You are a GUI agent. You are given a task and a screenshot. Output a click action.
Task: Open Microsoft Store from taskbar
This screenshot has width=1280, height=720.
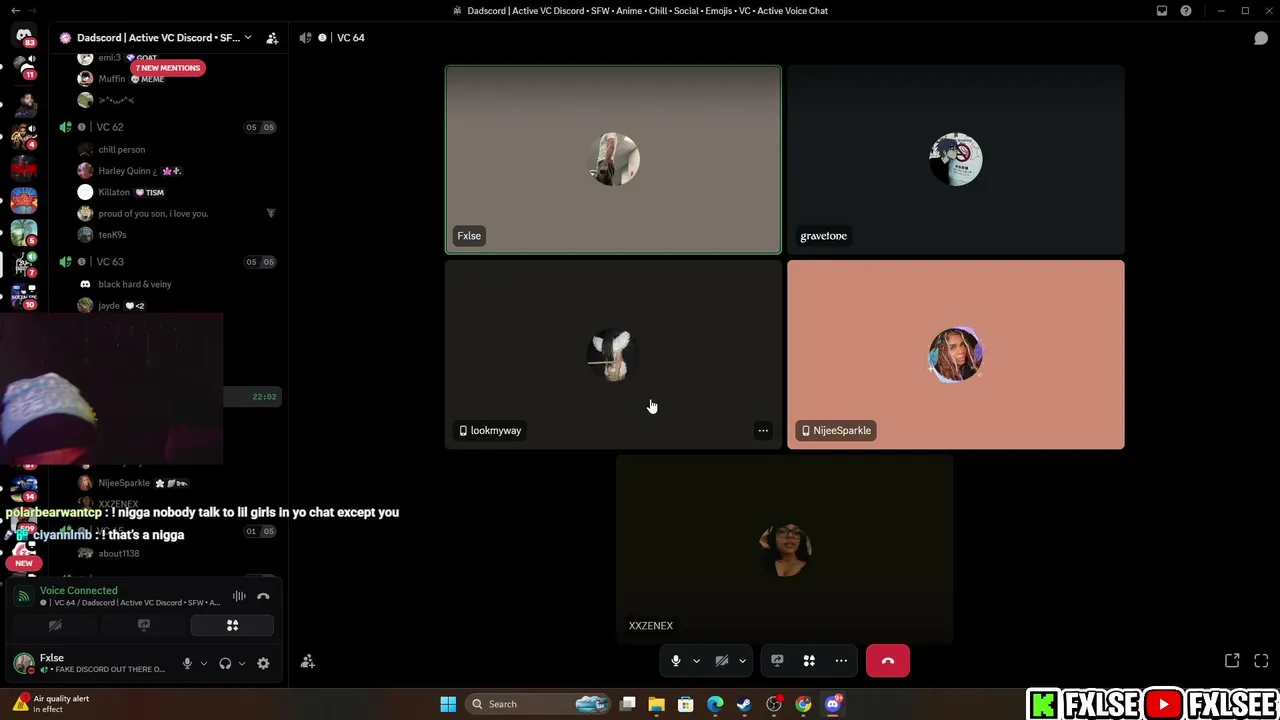tap(686, 704)
